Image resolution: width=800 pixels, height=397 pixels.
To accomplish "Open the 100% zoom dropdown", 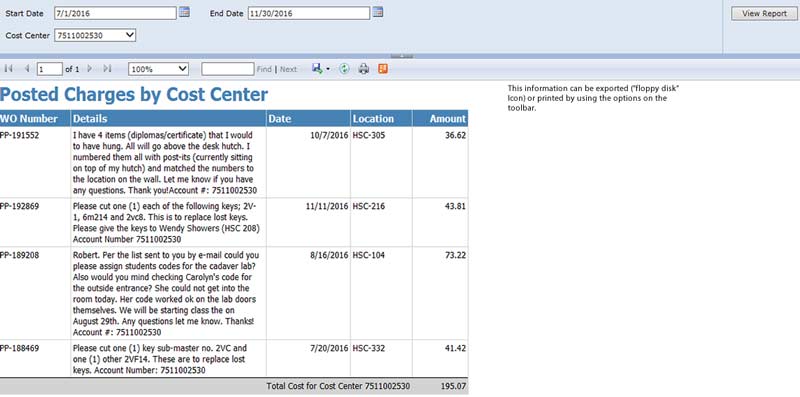I will pos(159,69).
